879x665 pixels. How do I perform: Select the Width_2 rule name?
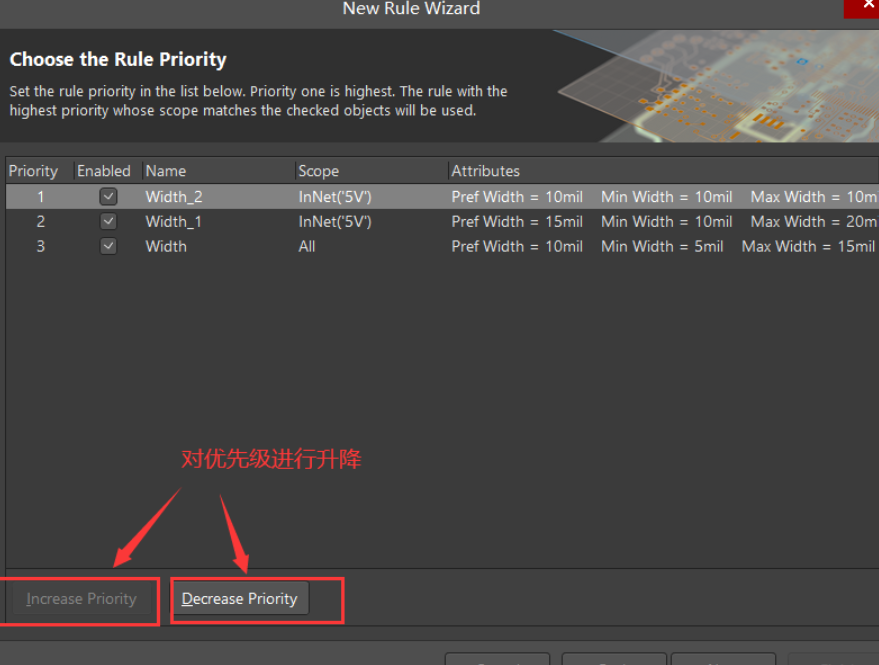(174, 197)
